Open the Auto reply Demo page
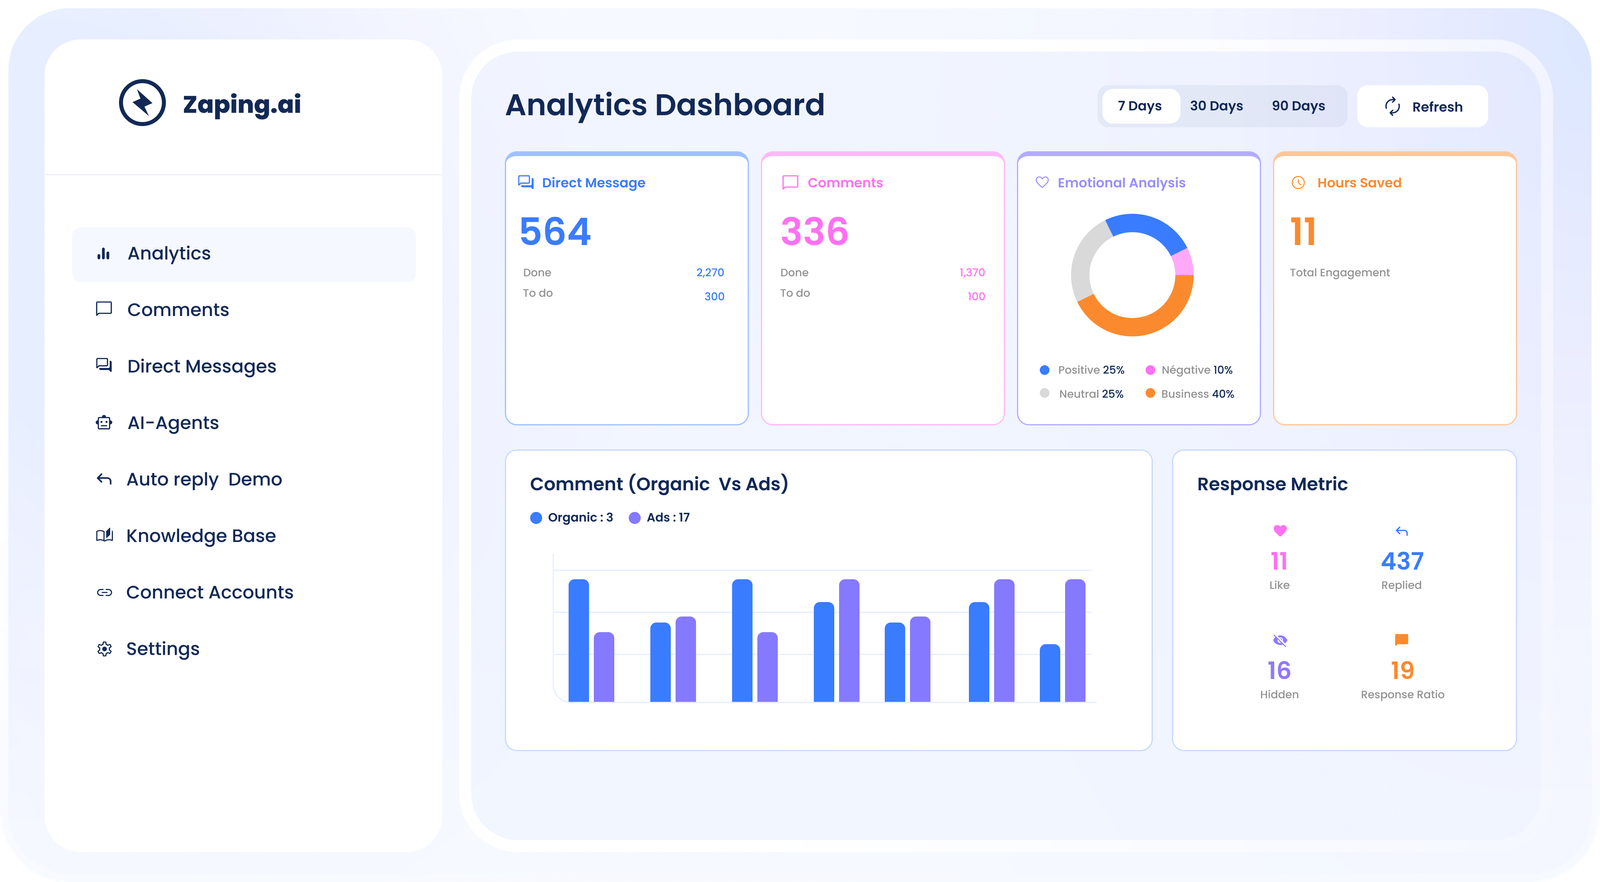The height and width of the screenshot is (882, 1600). (204, 480)
